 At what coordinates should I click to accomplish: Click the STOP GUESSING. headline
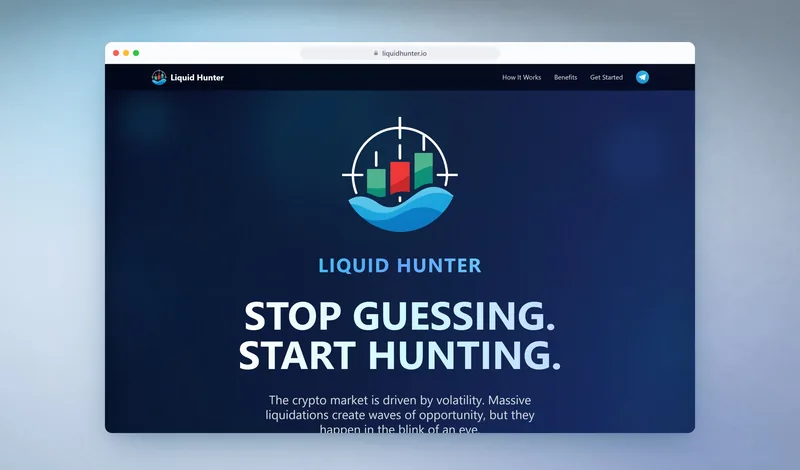coord(400,316)
